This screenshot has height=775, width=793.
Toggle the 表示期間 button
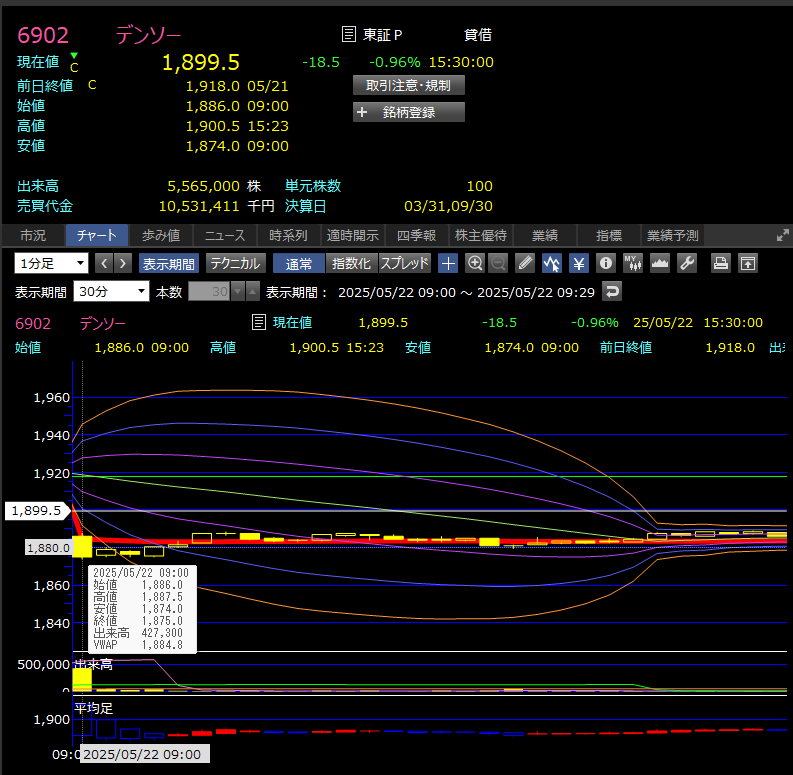click(169, 264)
